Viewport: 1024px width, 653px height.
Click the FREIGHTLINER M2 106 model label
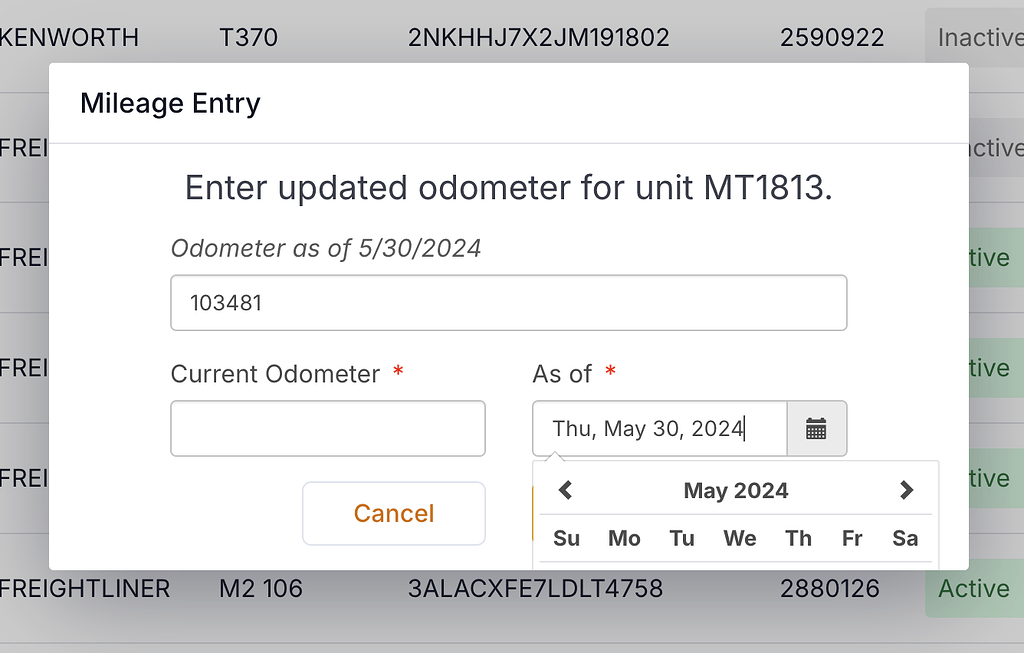pyautogui.click(x=259, y=589)
